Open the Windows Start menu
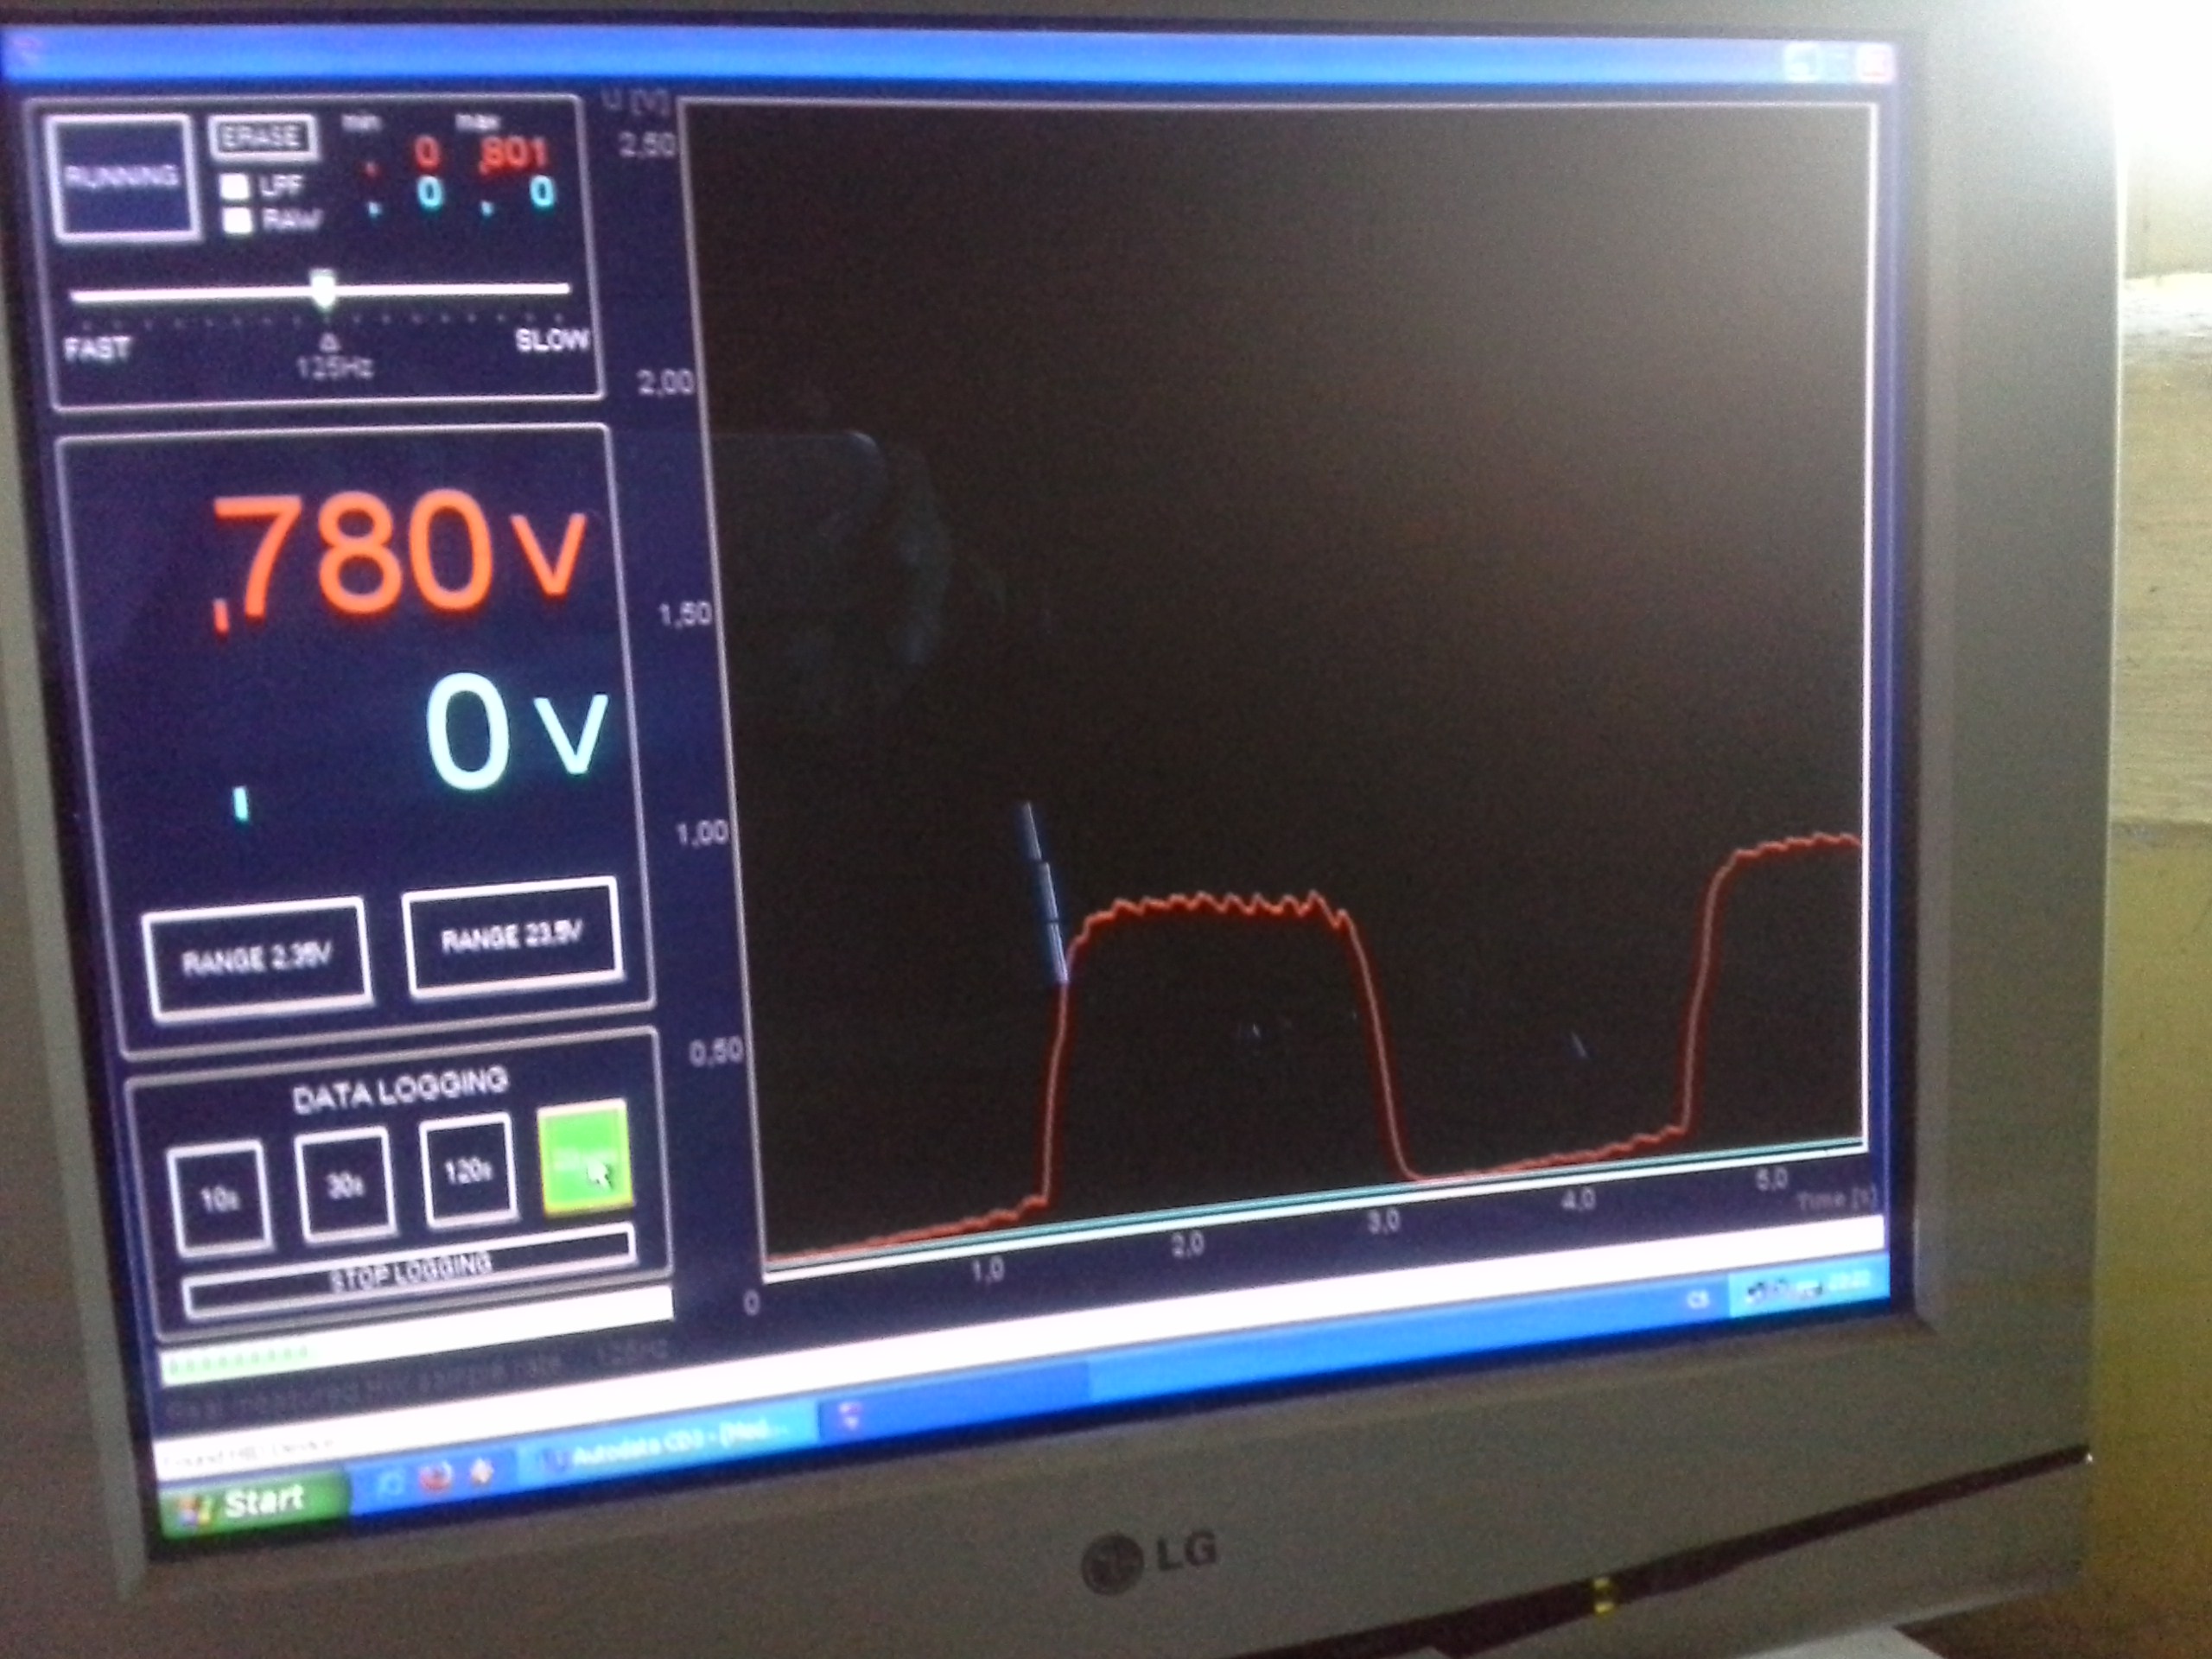This screenshot has width=2212, height=1659. pyautogui.click(x=252, y=1503)
